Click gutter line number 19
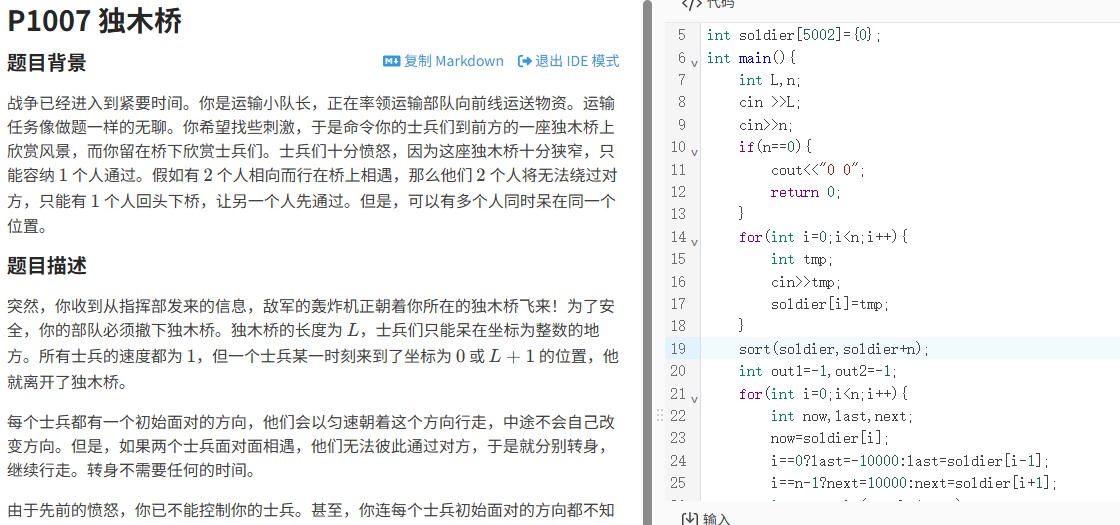The width and height of the screenshot is (1120, 525). click(x=678, y=349)
